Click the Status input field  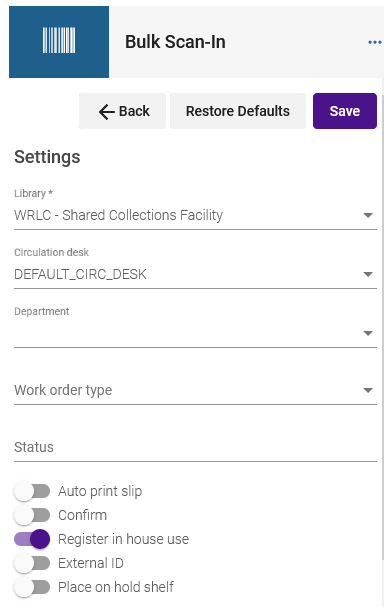(x=195, y=448)
